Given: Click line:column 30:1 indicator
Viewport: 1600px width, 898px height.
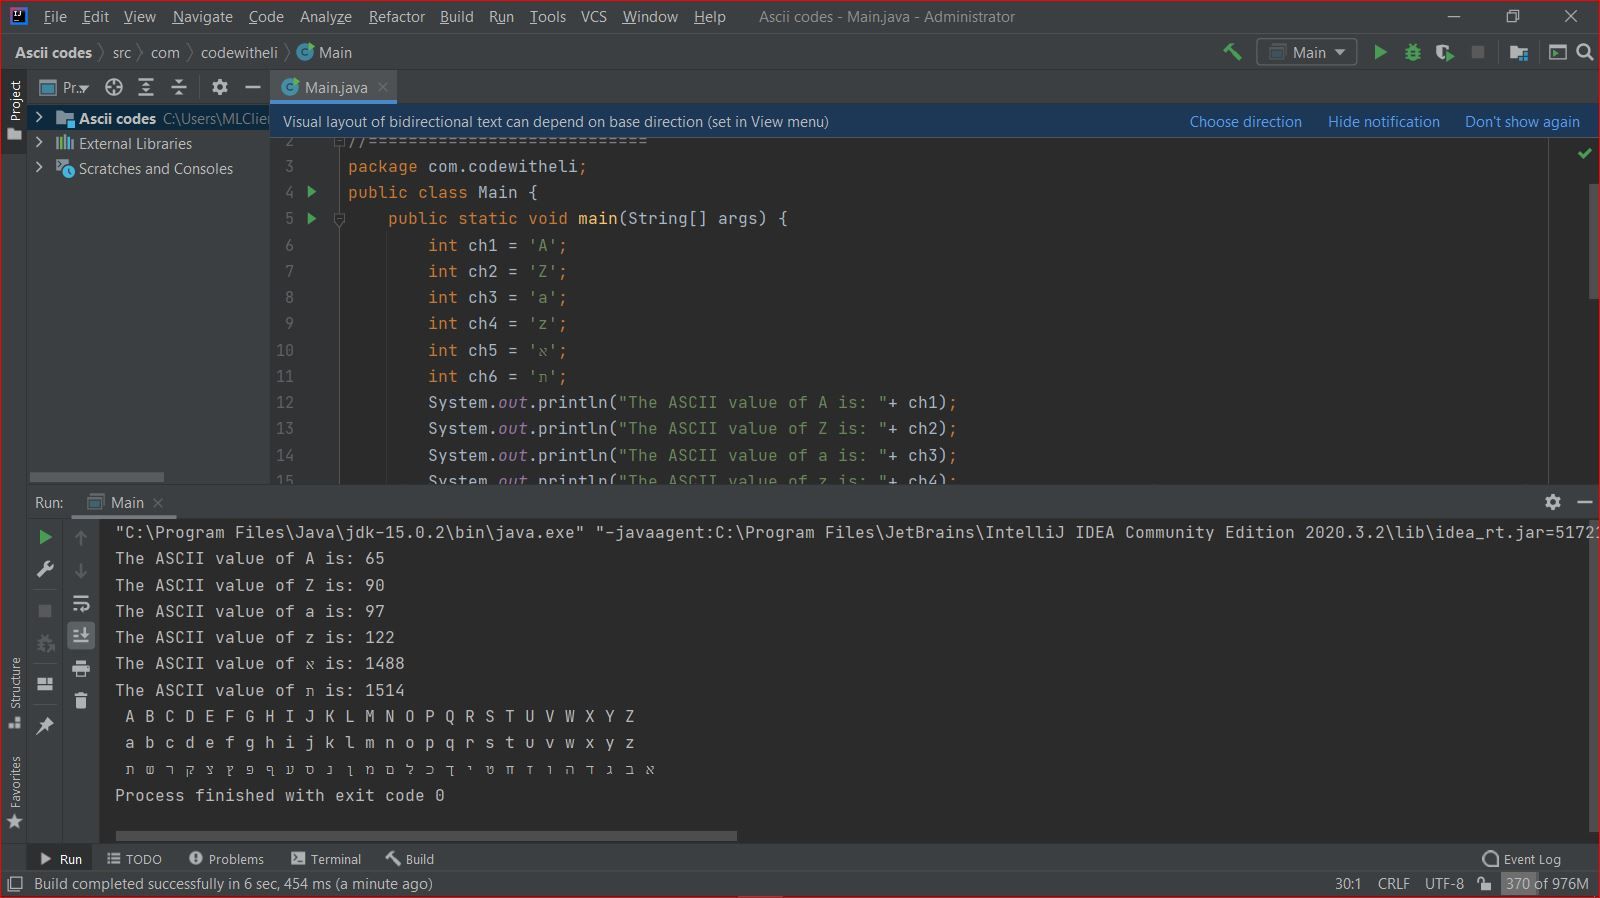Looking at the screenshot, I should (1347, 884).
